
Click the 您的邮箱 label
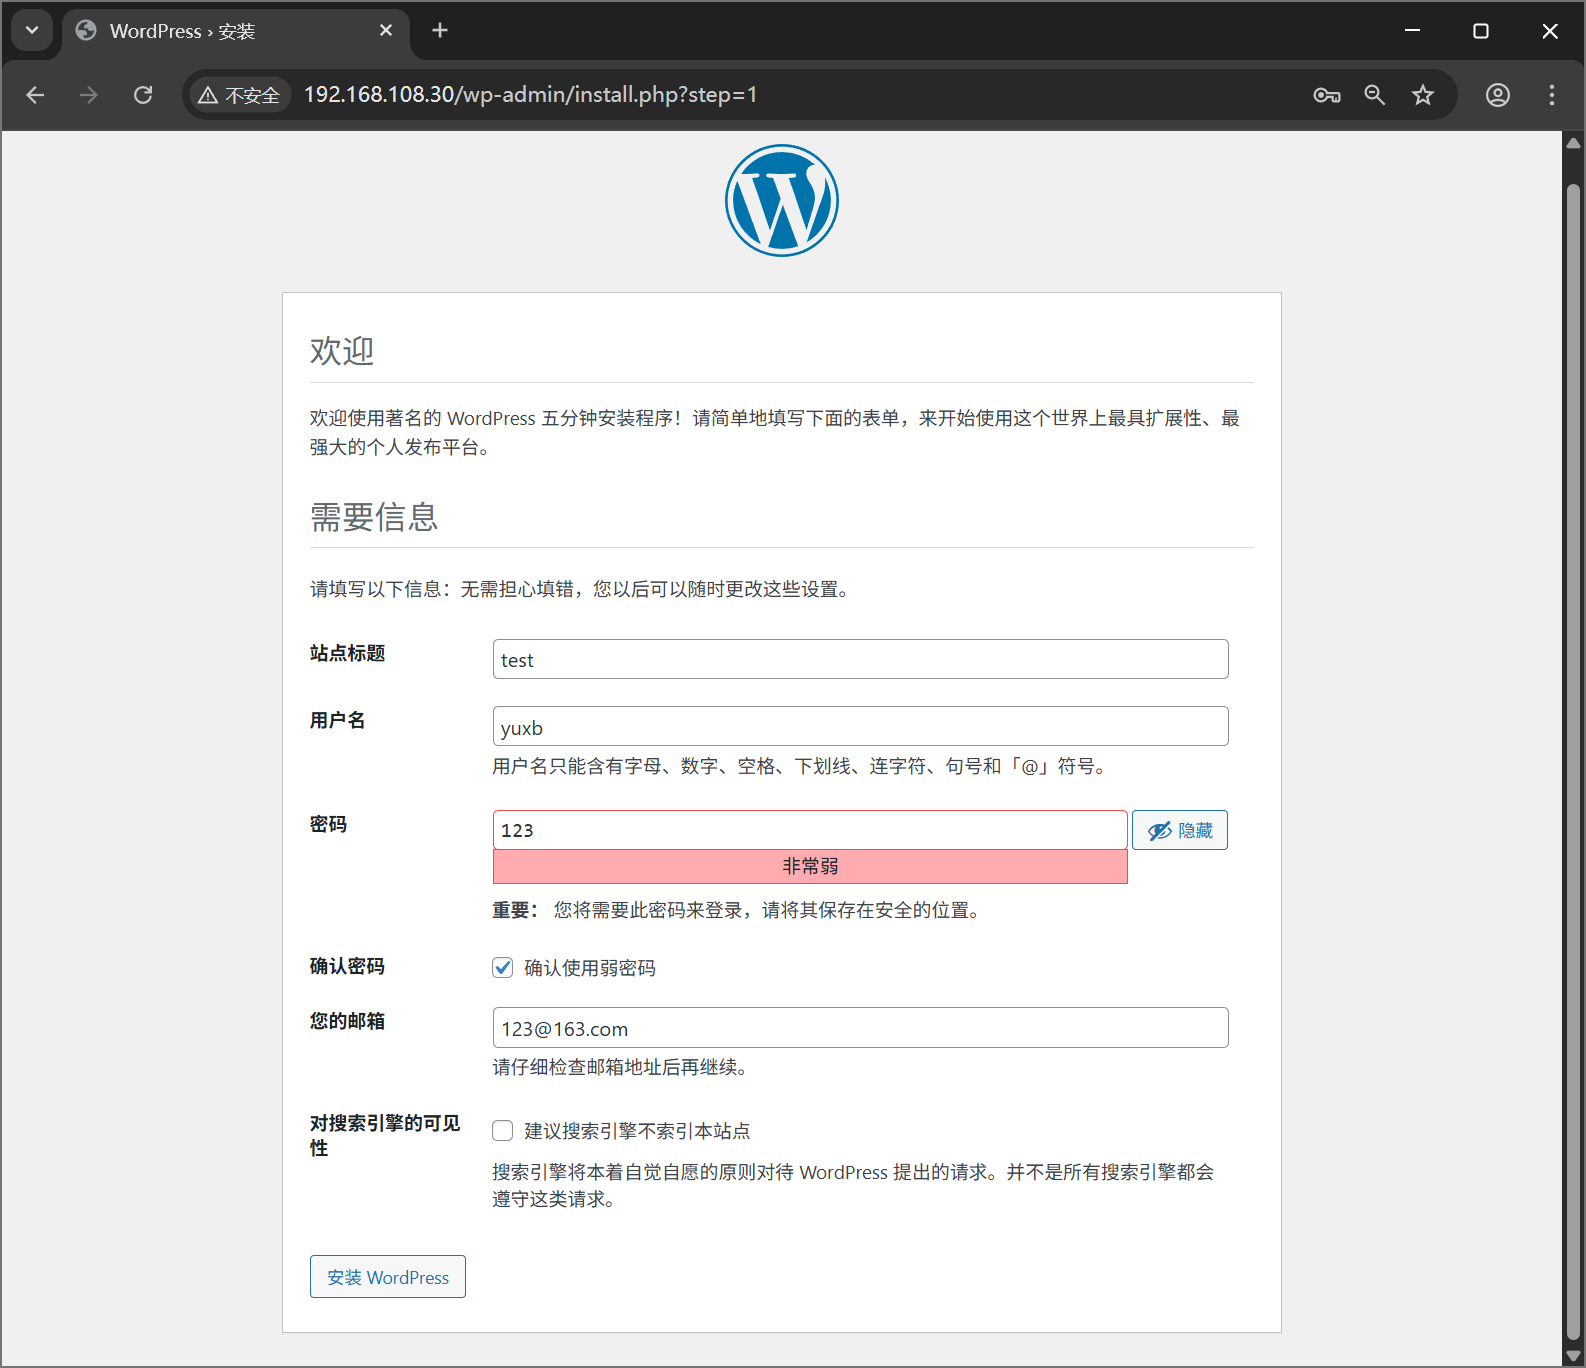coord(348,1021)
